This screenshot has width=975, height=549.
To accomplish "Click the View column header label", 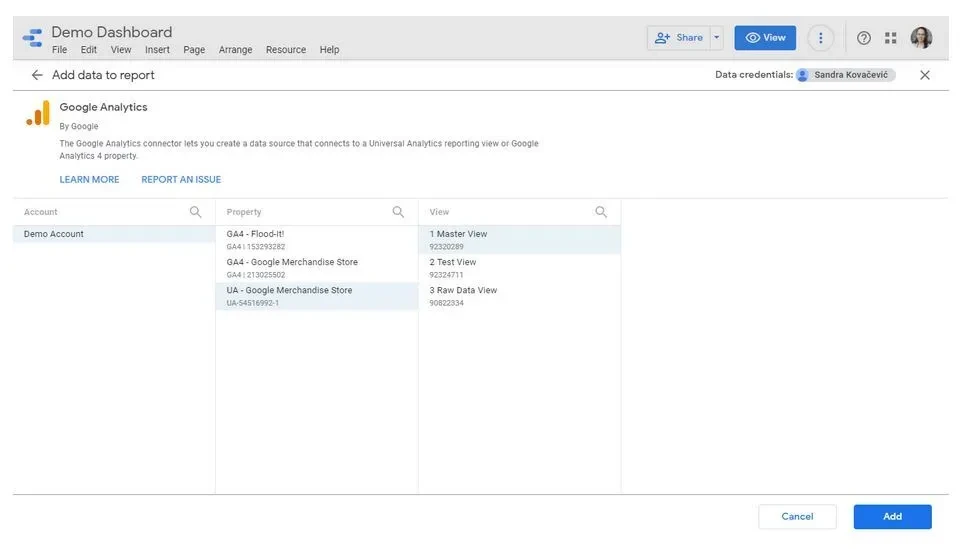I will [439, 212].
